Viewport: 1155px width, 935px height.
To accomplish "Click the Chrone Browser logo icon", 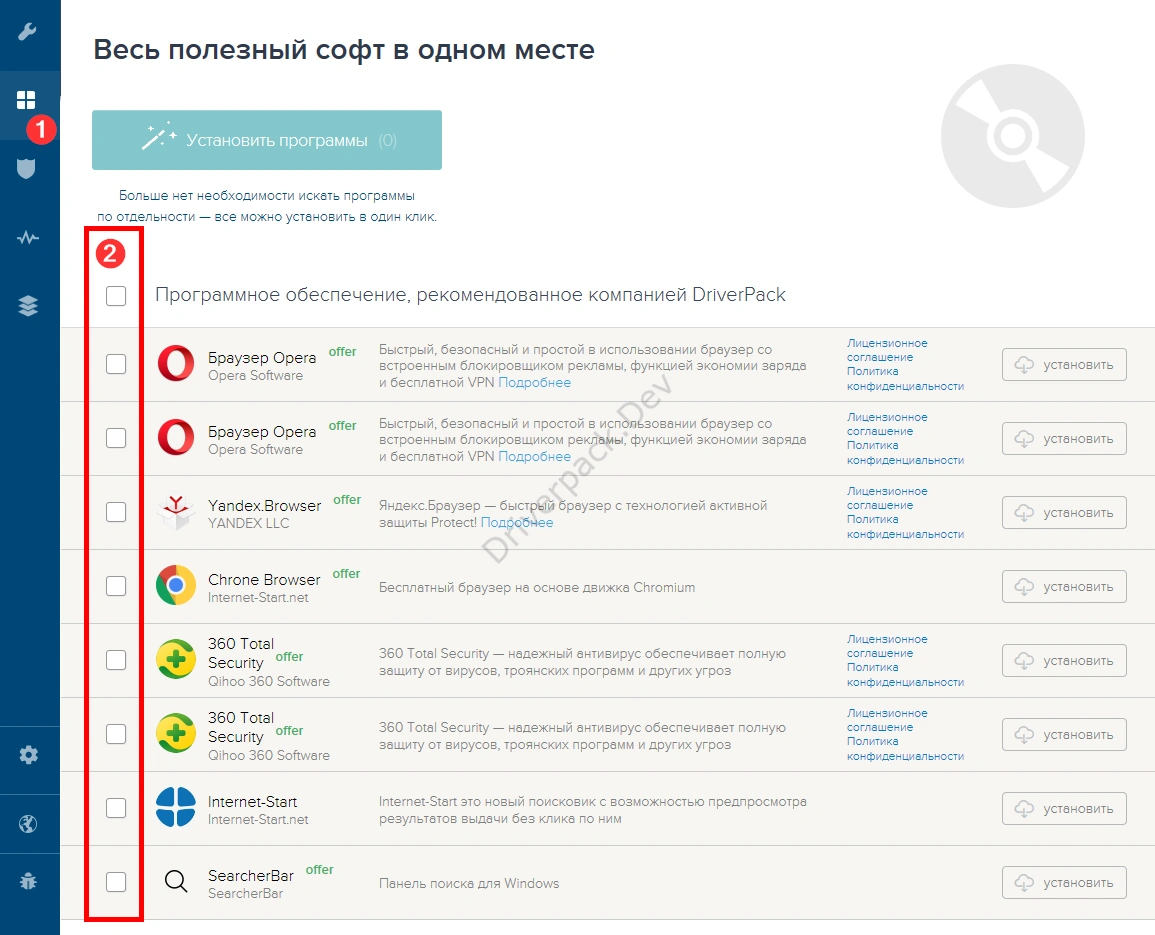I will pyautogui.click(x=175, y=585).
